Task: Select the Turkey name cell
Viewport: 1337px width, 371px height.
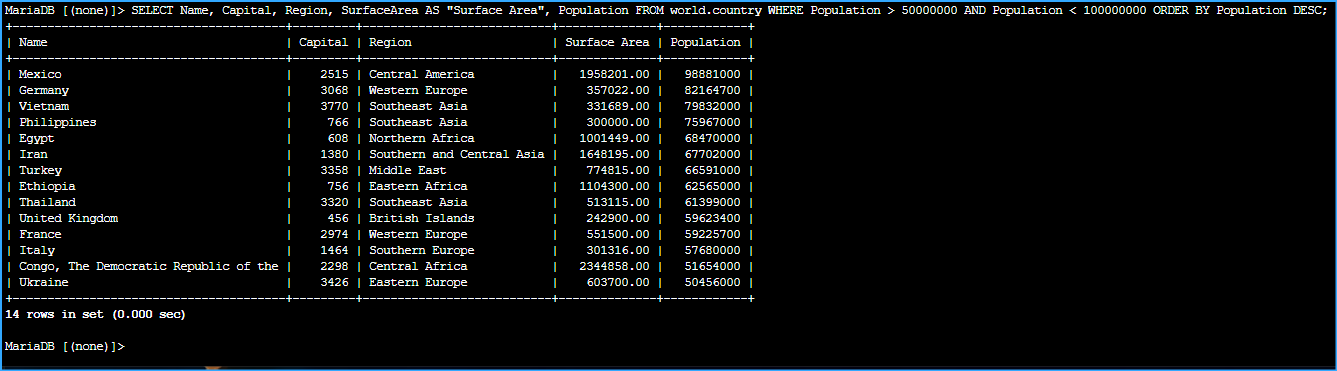Action: [40, 171]
